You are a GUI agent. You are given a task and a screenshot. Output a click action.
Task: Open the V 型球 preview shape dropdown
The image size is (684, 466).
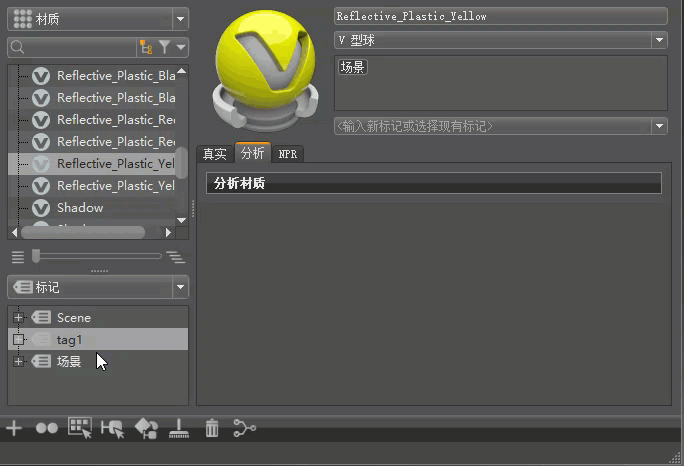pos(659,40)
